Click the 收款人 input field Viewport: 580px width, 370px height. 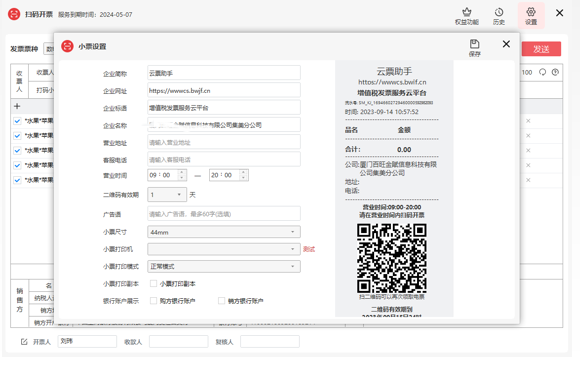pyautogui.click(x=179, y=342)
